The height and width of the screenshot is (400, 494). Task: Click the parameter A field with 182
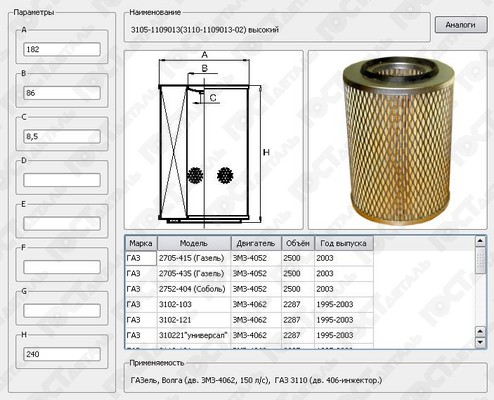point(62,49)
